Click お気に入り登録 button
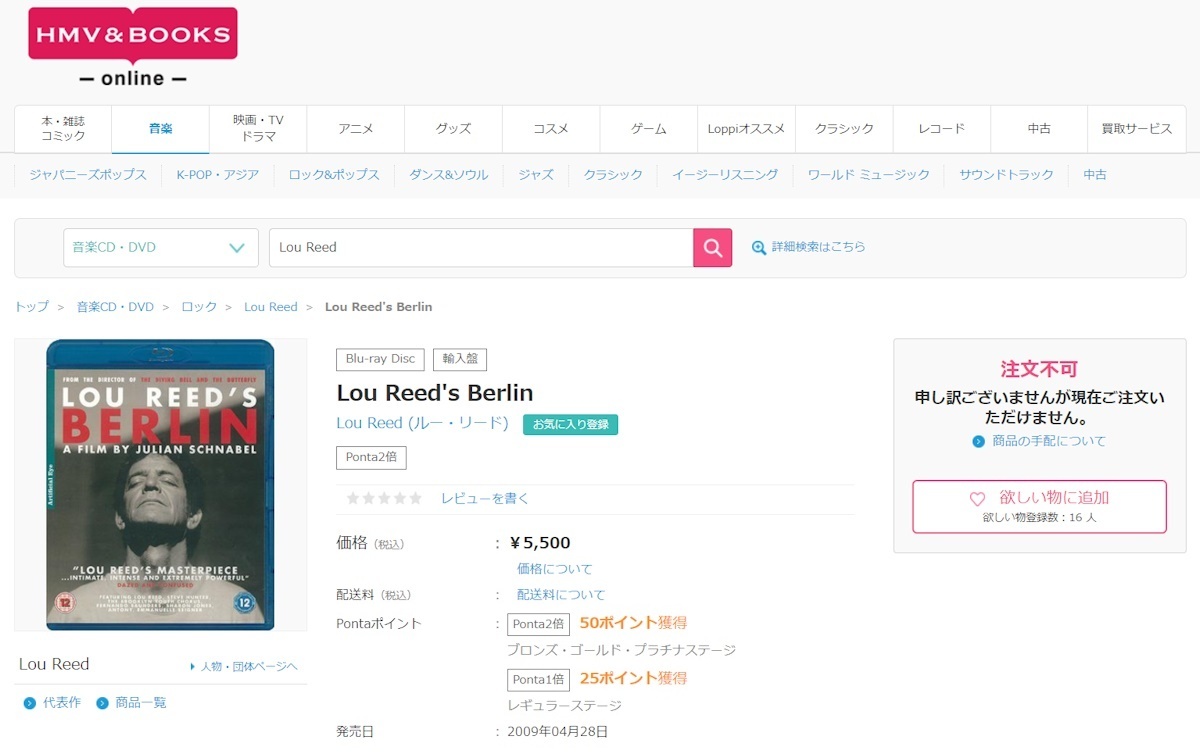Viewport: 1200px width, 754px height. pos(570,424)
